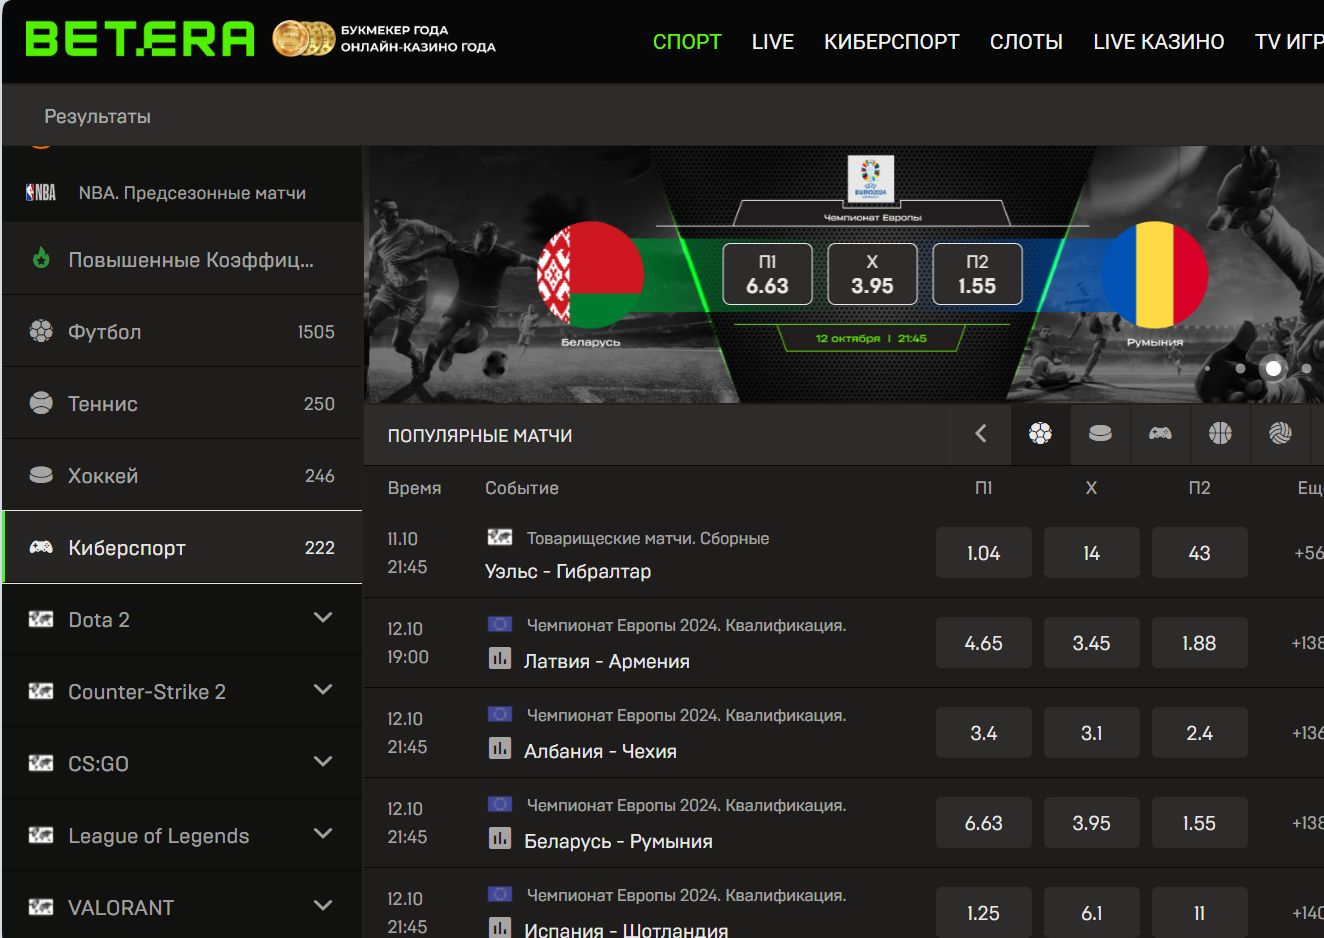Expand the Dota 2 section
Image resolution: width=1324 pixels, height=938 pixels.
[323, 618]
